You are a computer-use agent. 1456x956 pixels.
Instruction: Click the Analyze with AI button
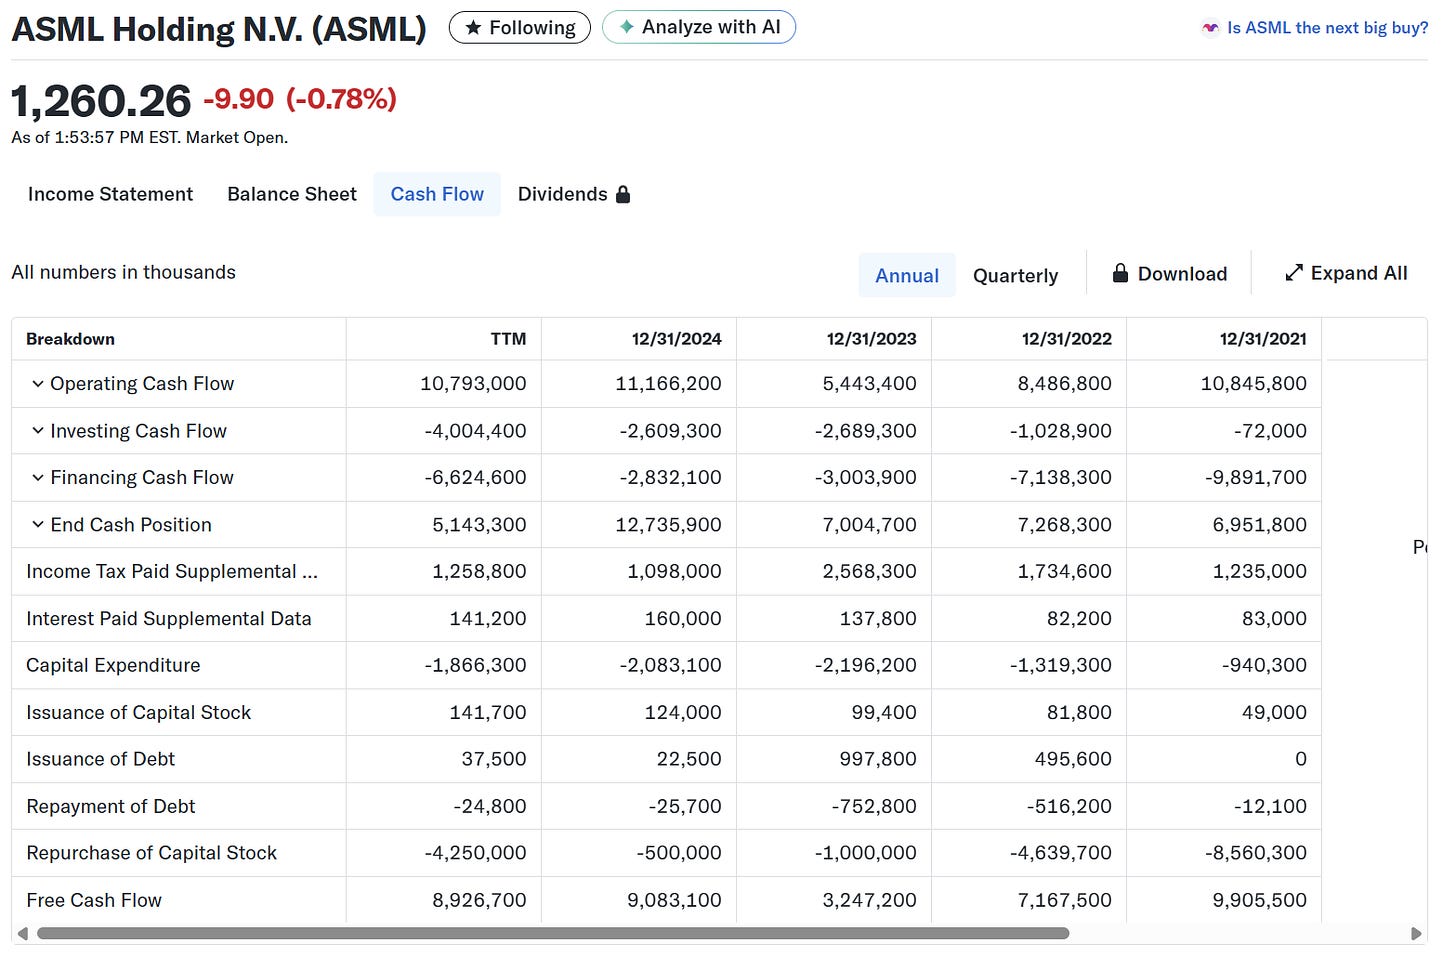pos(699,27)
